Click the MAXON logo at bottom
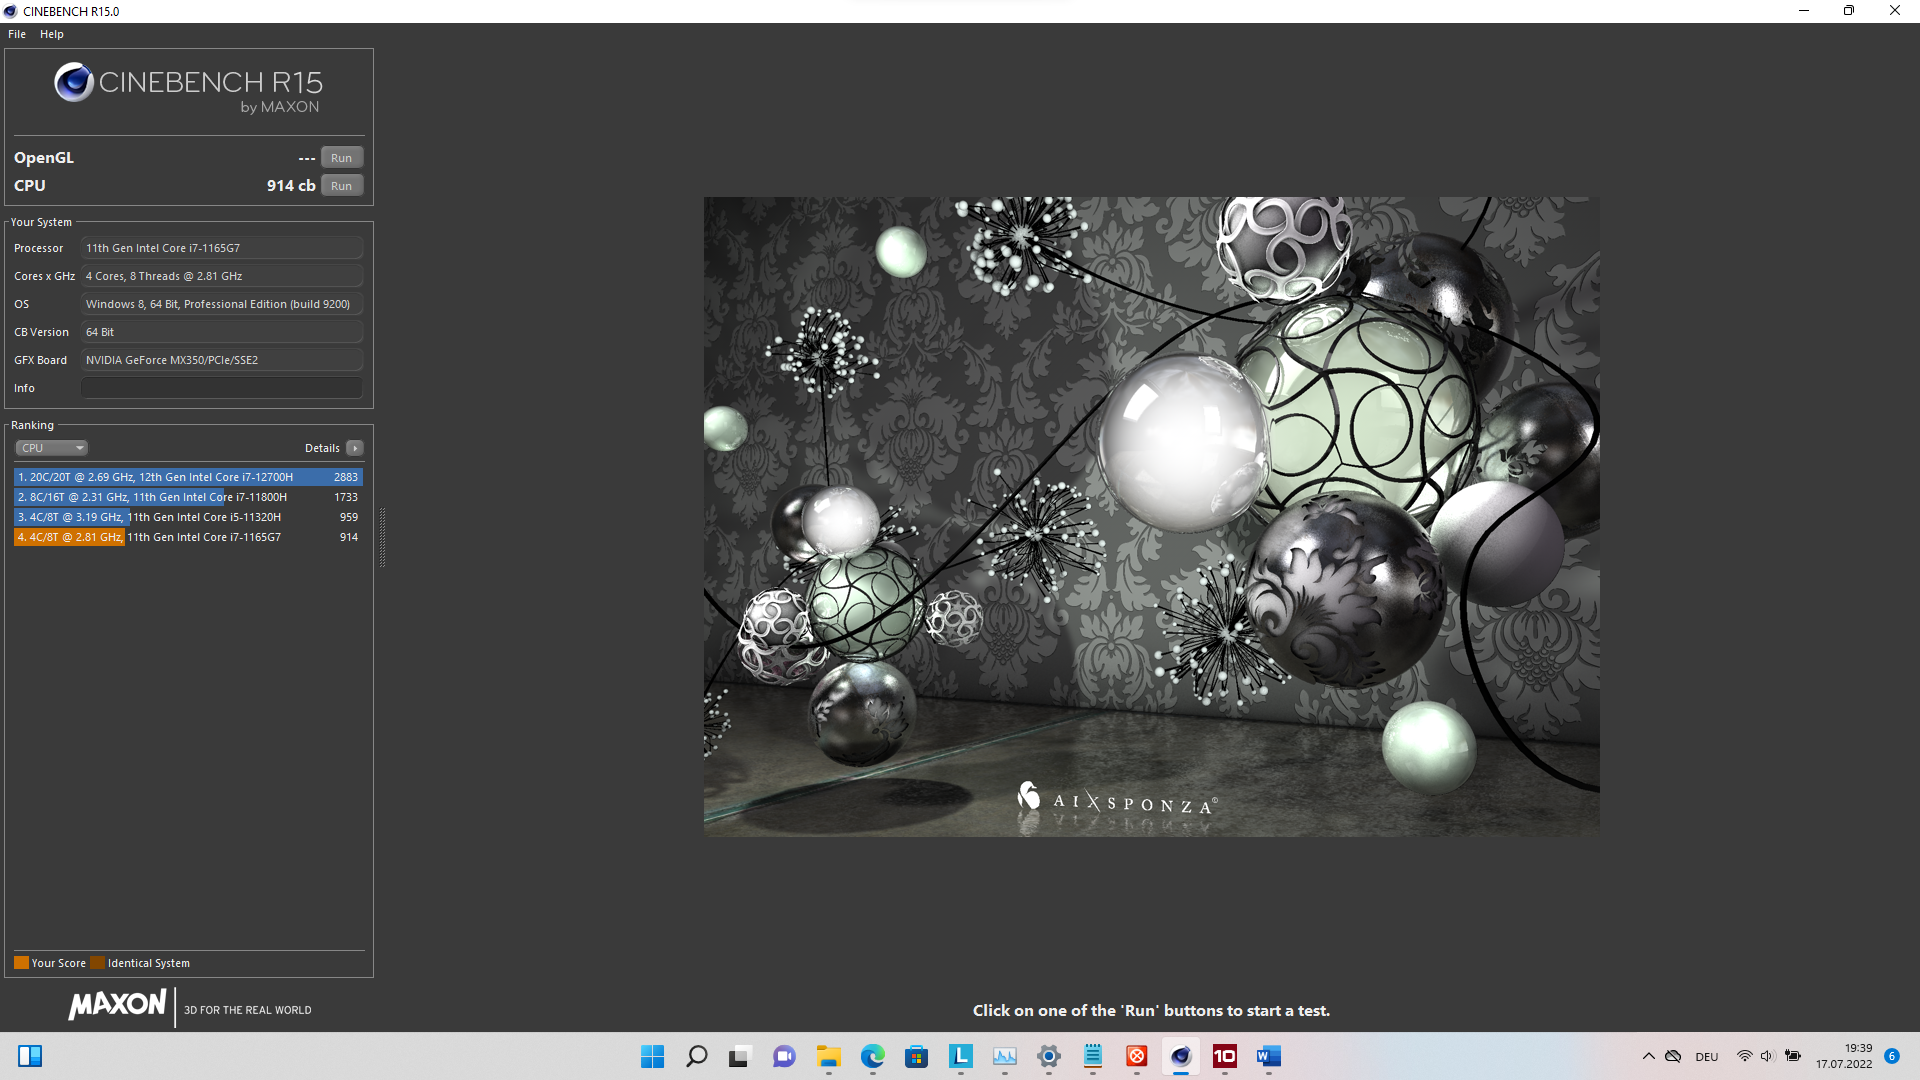 pos(117,1004)
